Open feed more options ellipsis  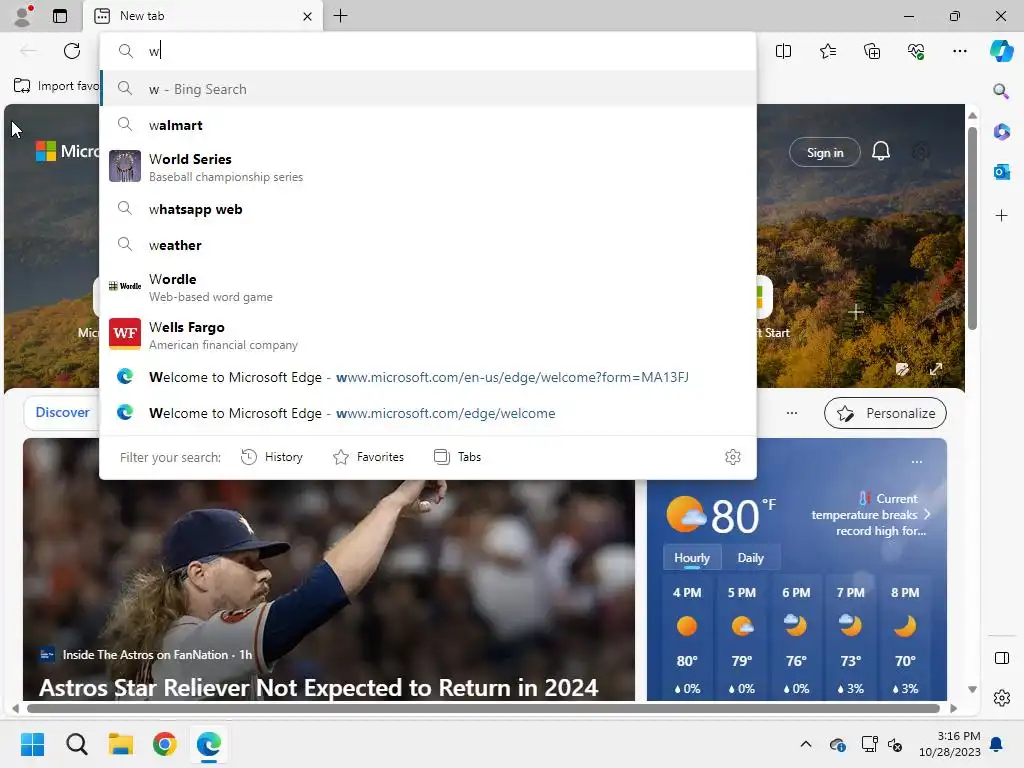[792, 413]
